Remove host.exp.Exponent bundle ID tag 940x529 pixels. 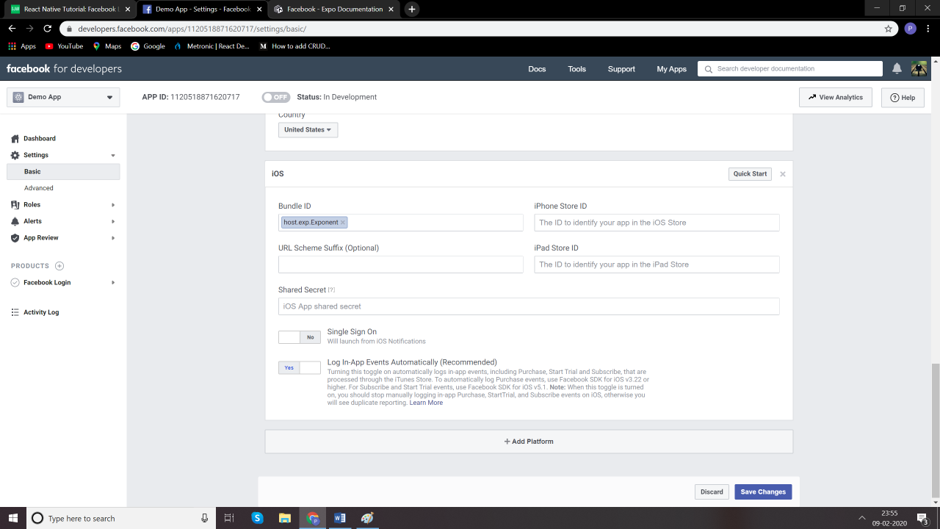coord(343,223)
